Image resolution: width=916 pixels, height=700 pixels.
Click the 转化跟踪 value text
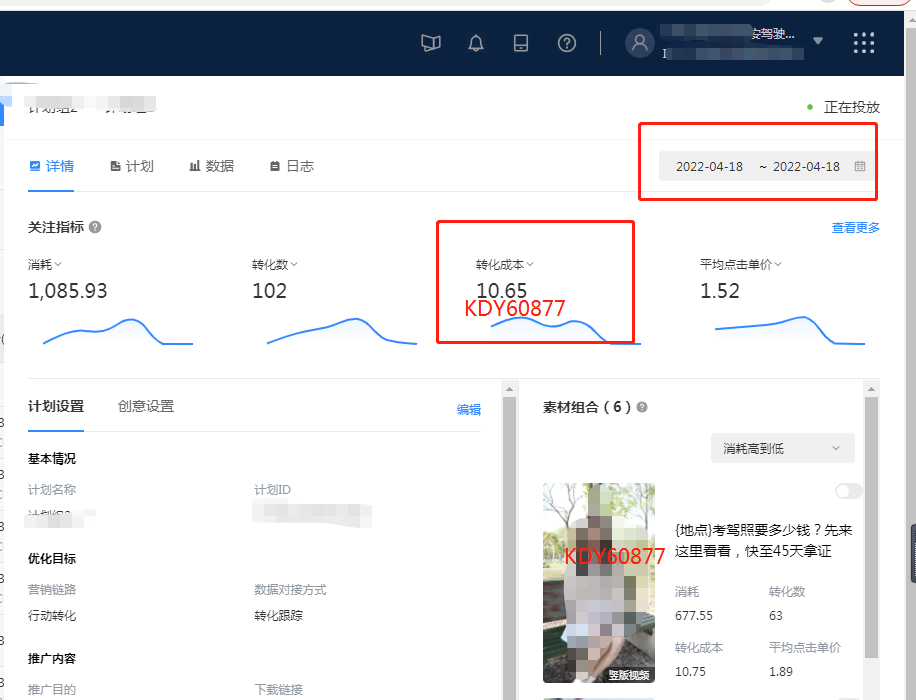tap(278, 615)
